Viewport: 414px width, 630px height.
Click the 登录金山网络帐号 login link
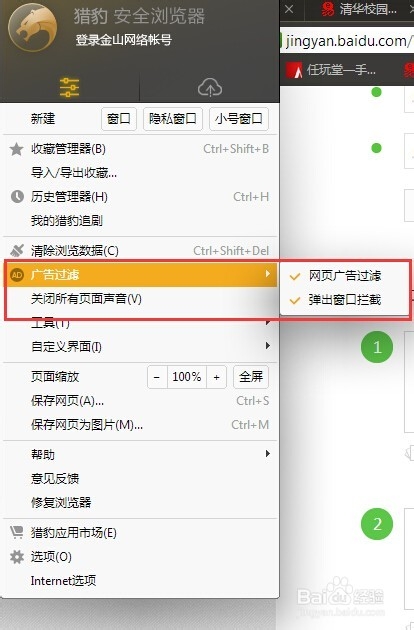(124, 40)
